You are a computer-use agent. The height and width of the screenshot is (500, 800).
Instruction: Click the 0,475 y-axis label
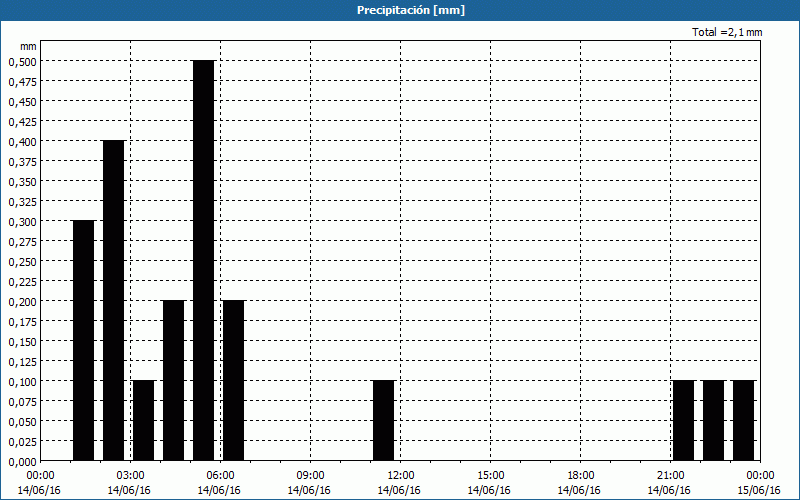point(22,82)
